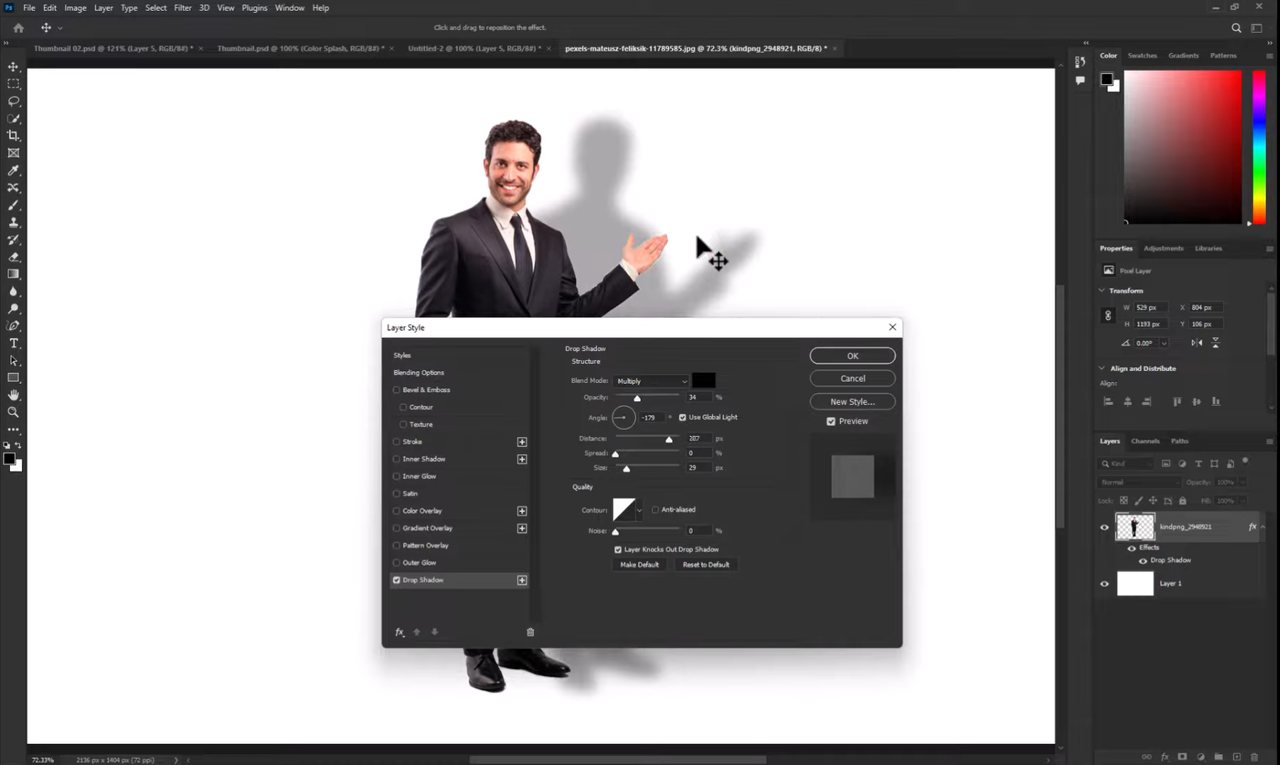1280x765 pixels.
Task: Enable the Bevel & Emboss effect
Action: pyautogui.click(x=397, y=389)
